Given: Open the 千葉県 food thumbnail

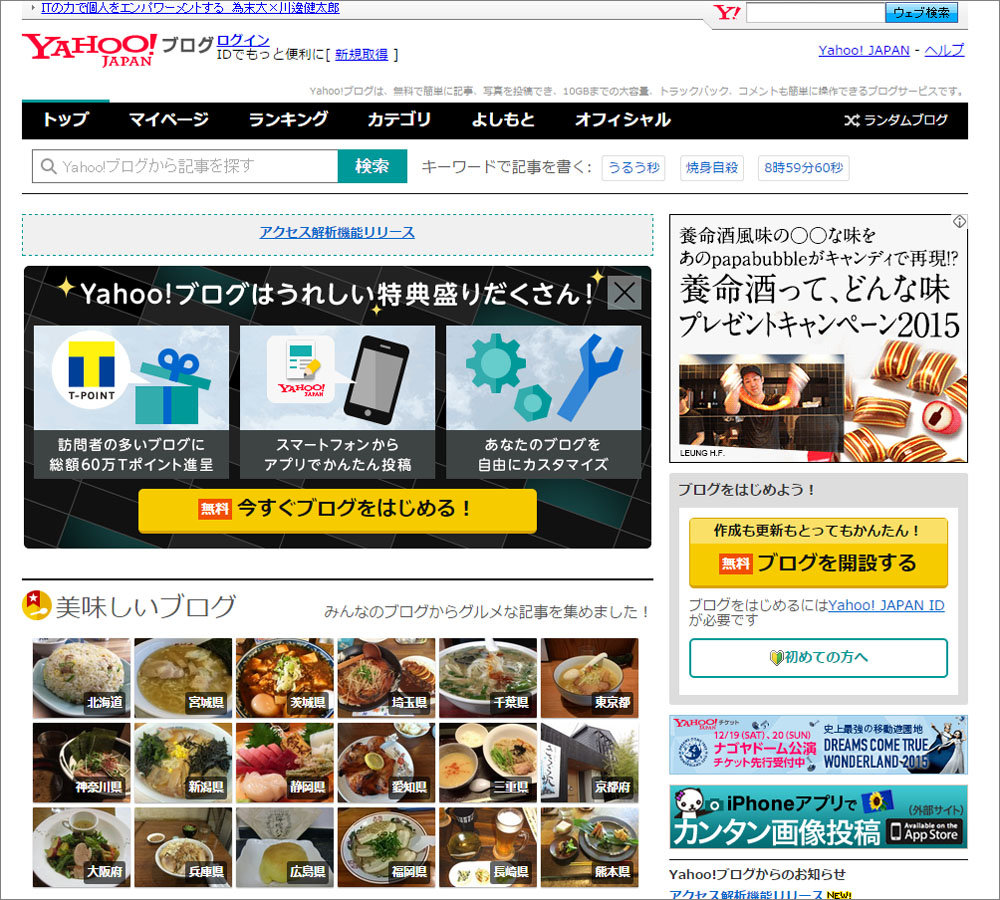Looking at the screenshot, I should (x=488, y=678).
